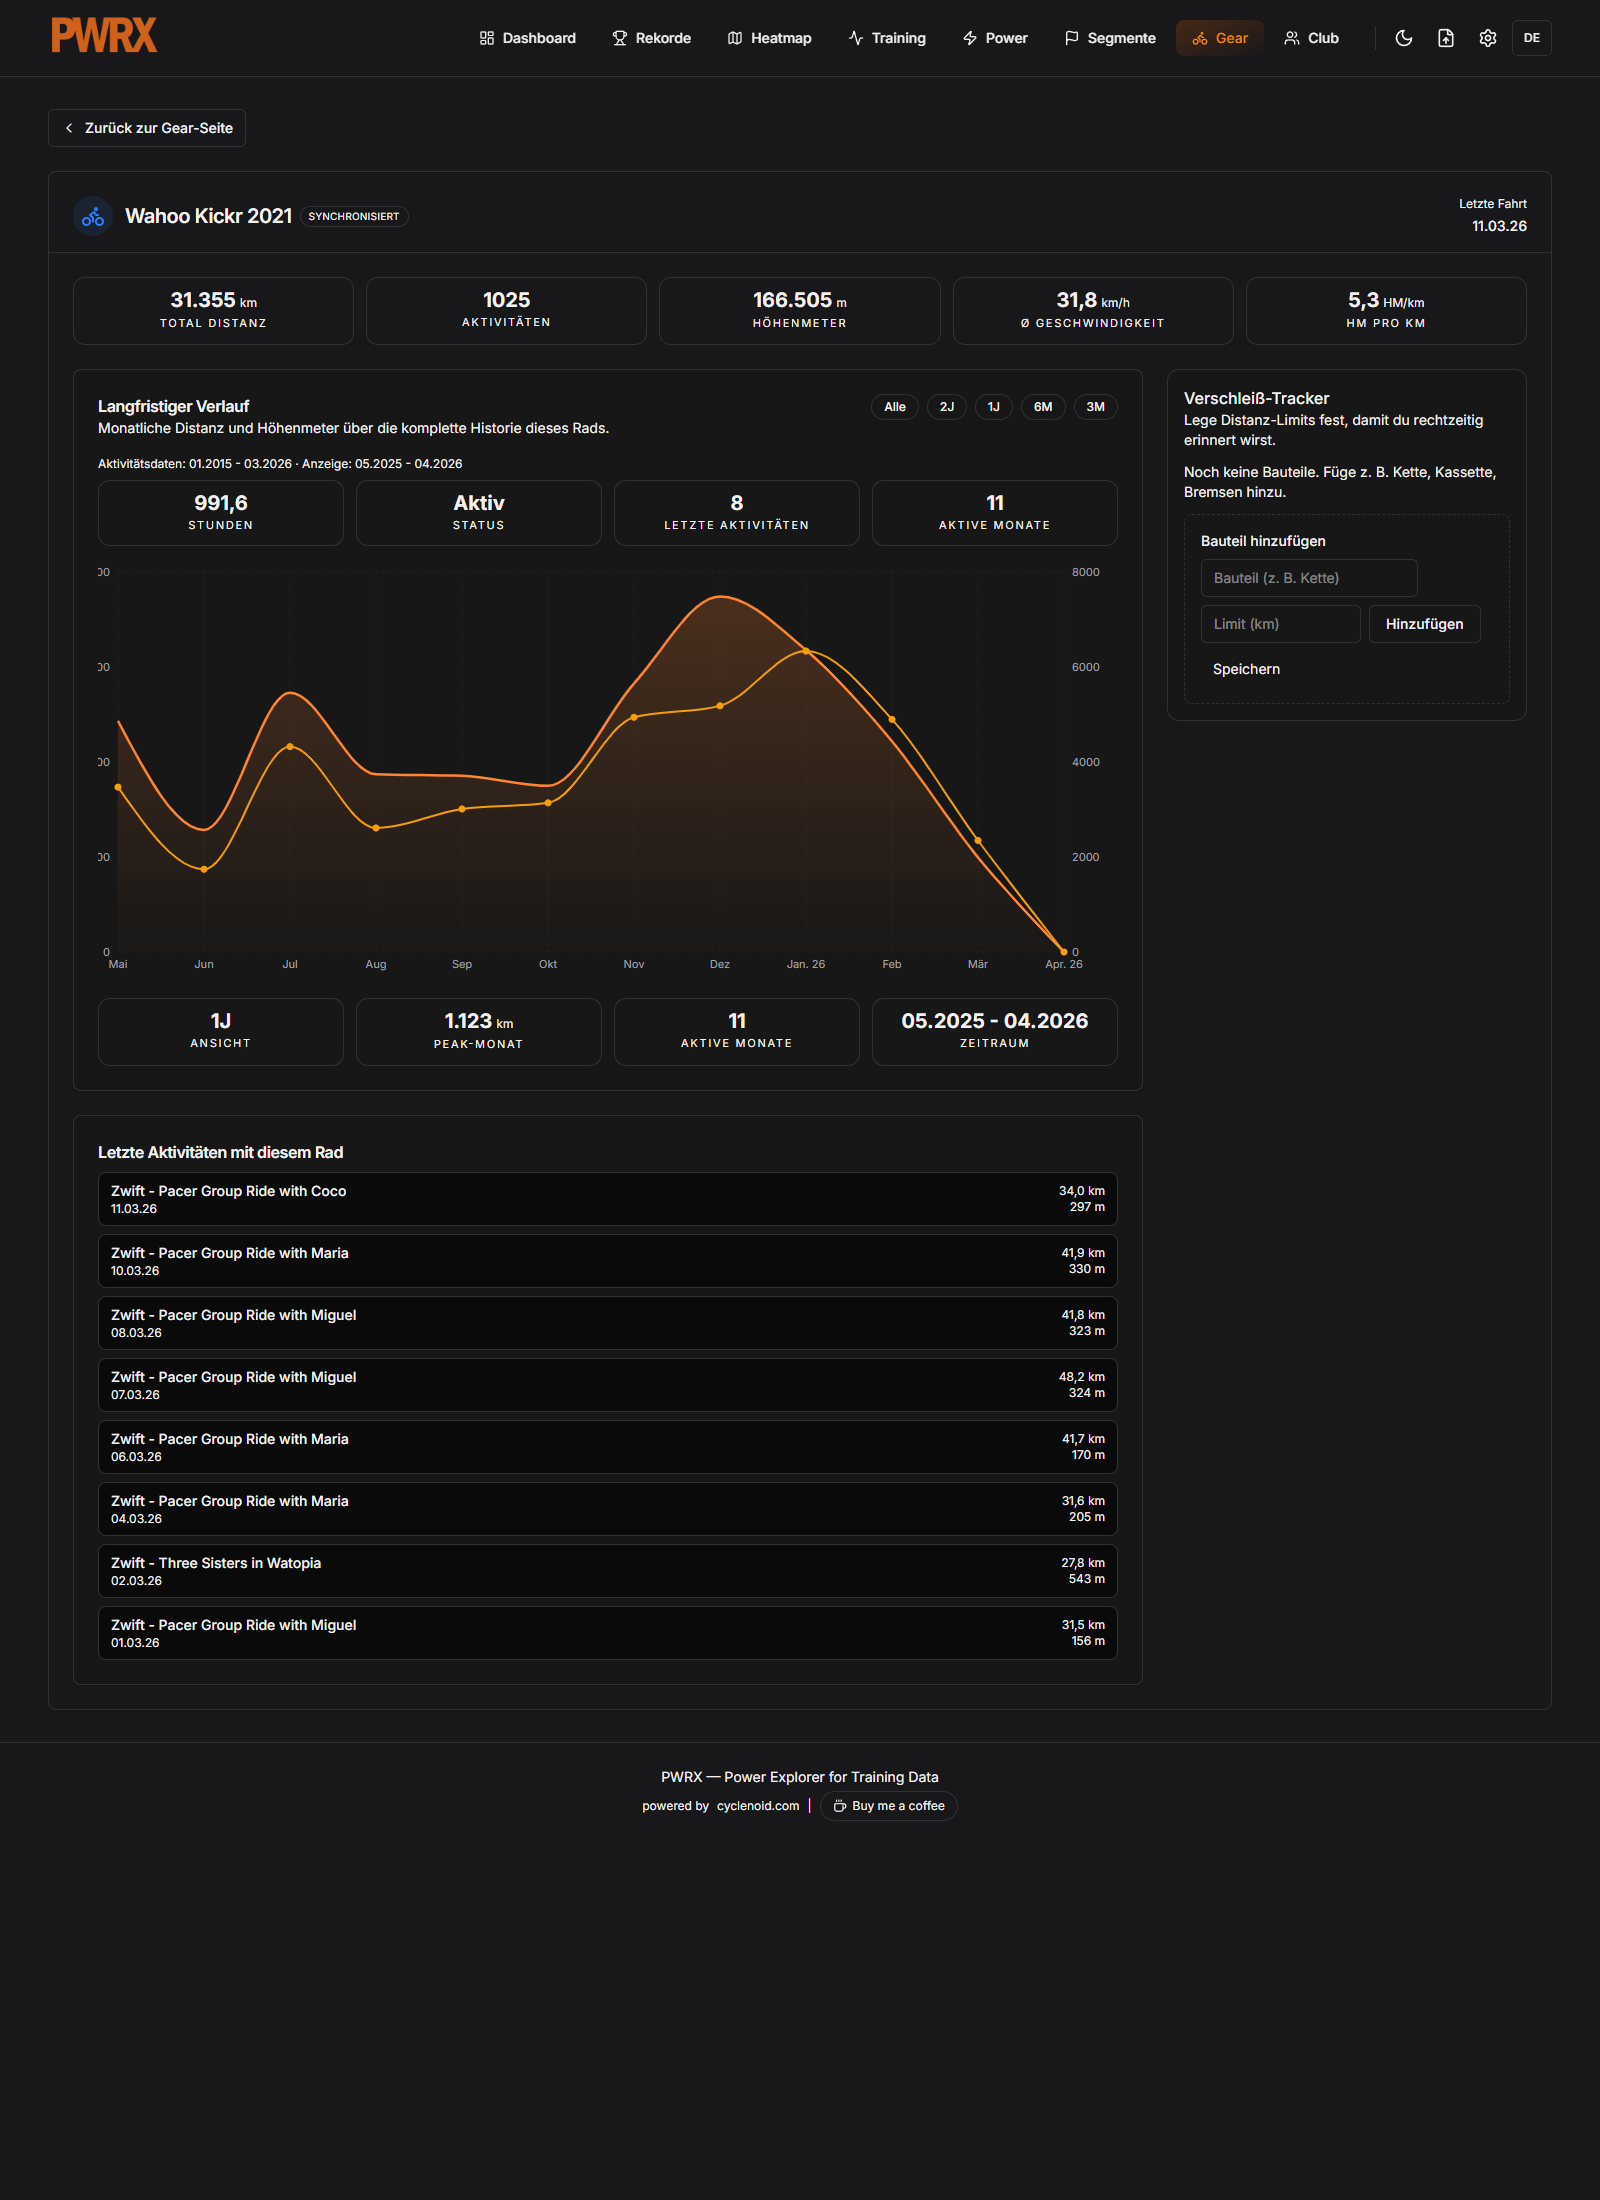Focus the Limit (km) input field

click(1280, 624)
